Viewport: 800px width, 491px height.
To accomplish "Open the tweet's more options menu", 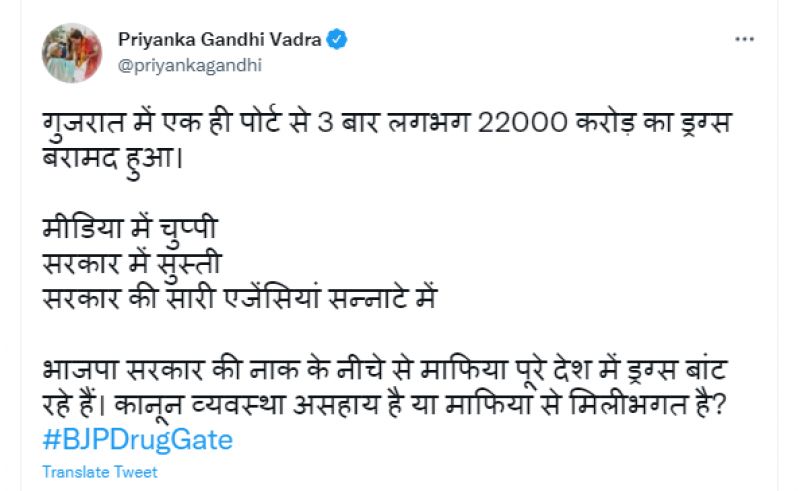I will point(745,40).
